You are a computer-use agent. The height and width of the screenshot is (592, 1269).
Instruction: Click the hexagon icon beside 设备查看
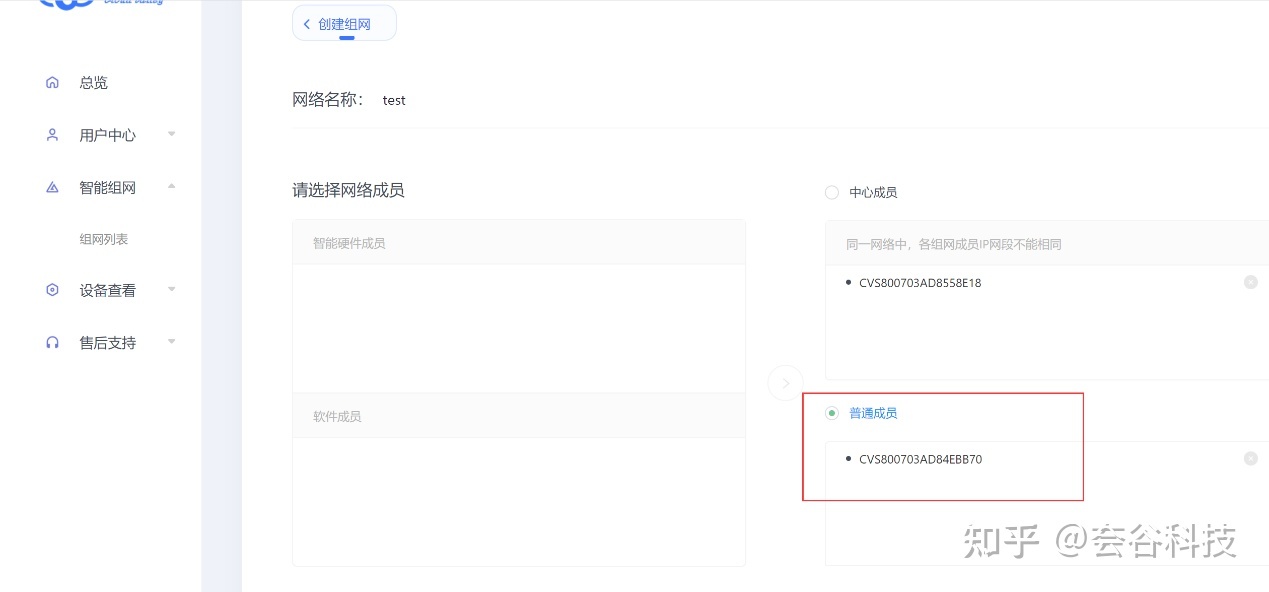(x=53, y=290)
